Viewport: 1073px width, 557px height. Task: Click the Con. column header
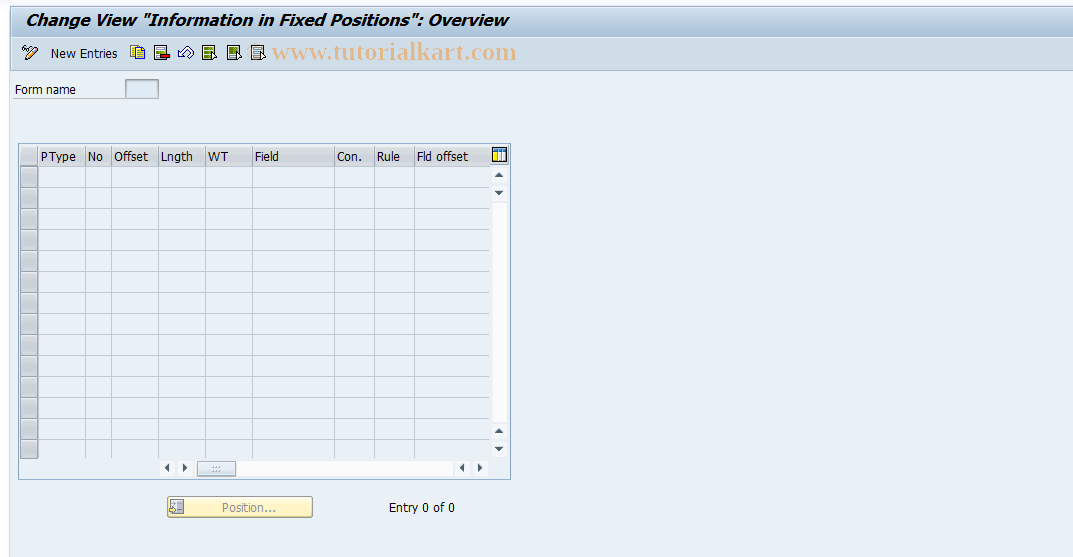click(354, 157)
